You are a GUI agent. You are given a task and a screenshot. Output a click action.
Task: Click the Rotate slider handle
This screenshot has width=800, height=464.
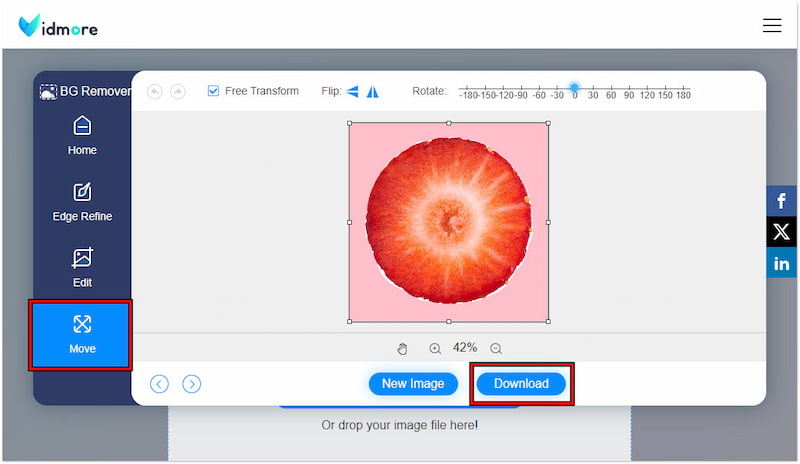tap(574, 88)
